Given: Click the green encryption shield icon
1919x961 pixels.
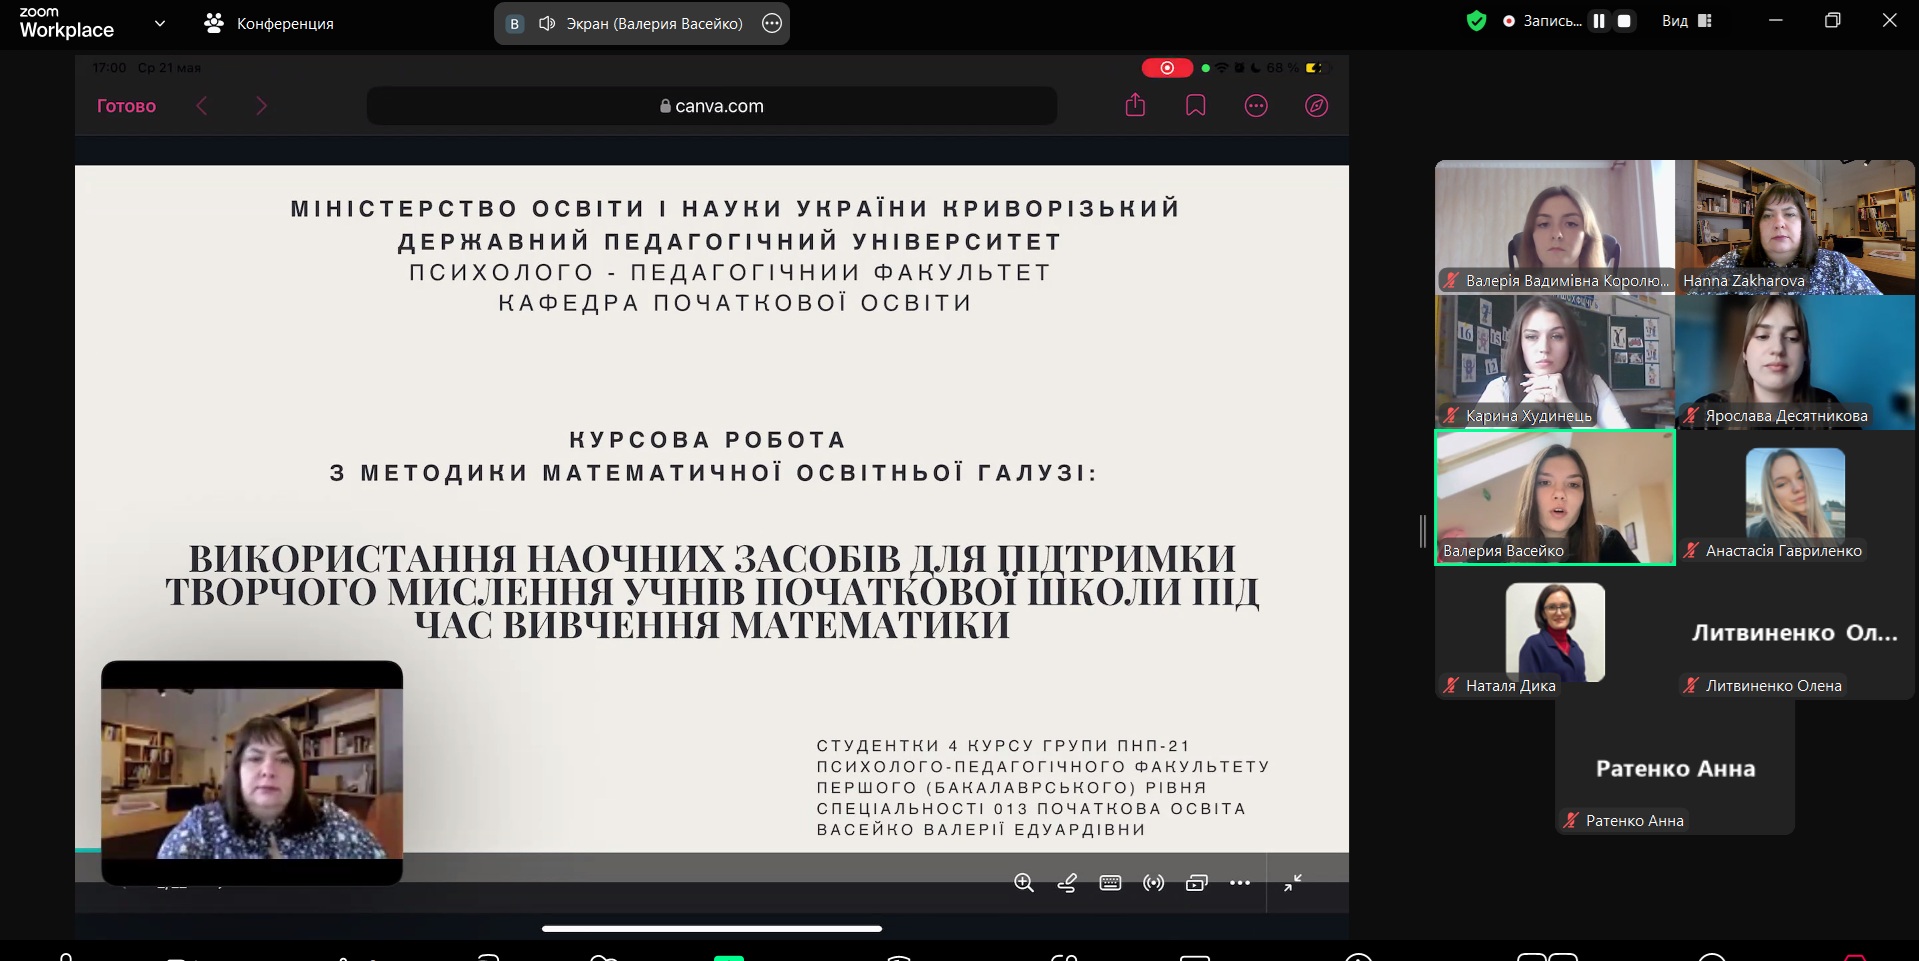Looking at the screenshot, I should point(1477,20).
